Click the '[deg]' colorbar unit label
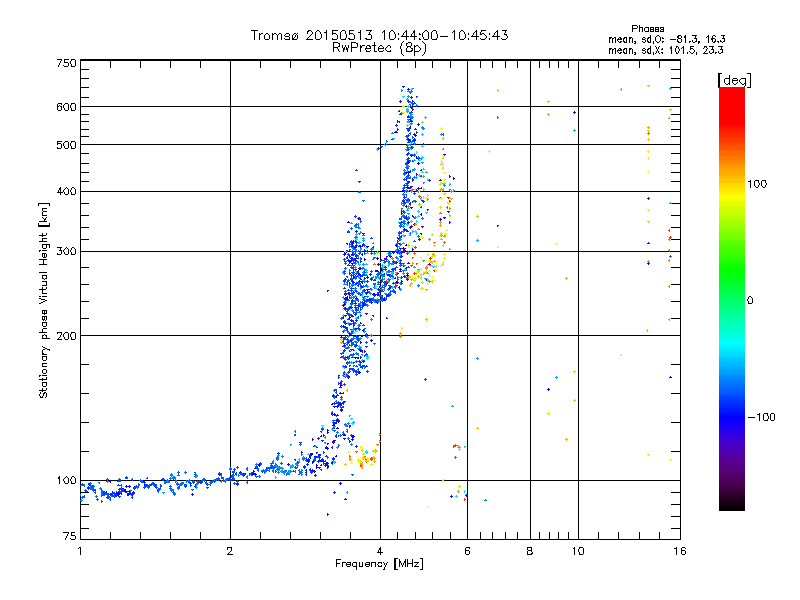 [x=734, y=80]
